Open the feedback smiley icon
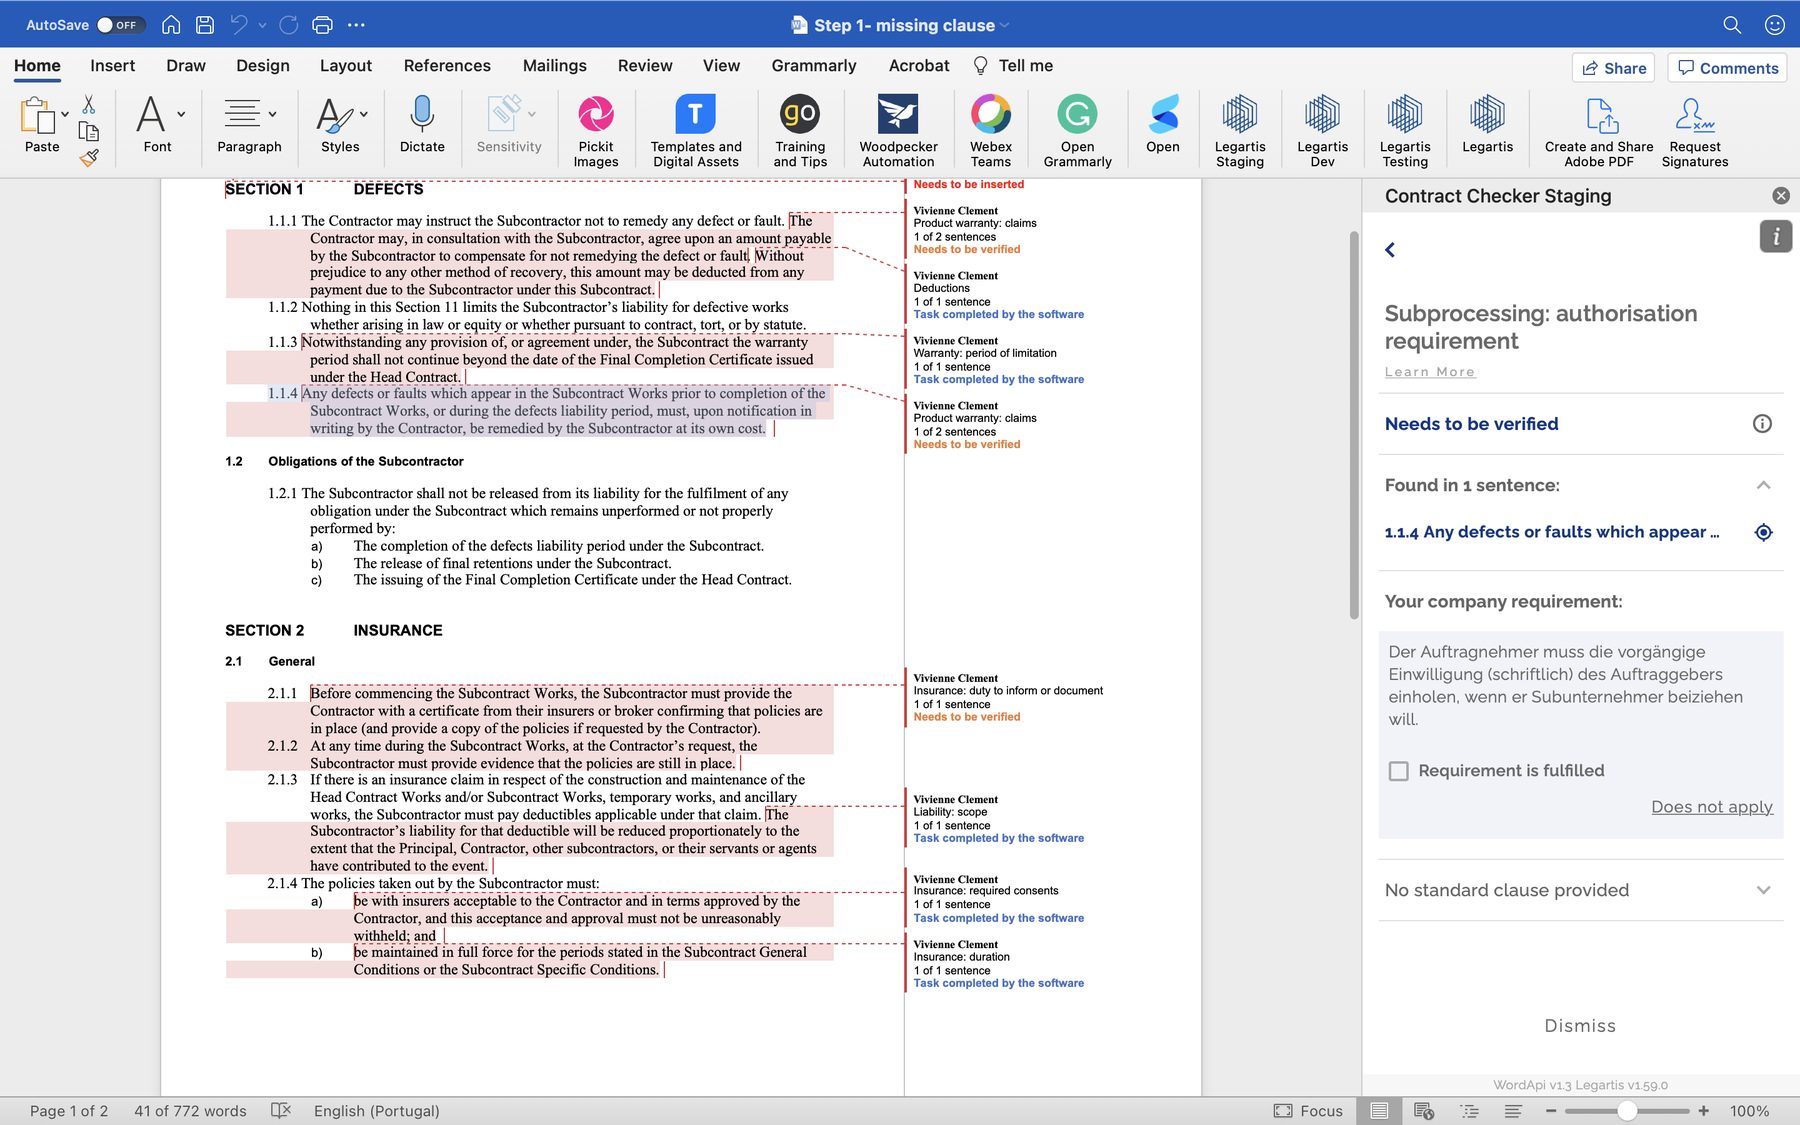This screenshot has height=1125, width=1800. [1774, 25]
